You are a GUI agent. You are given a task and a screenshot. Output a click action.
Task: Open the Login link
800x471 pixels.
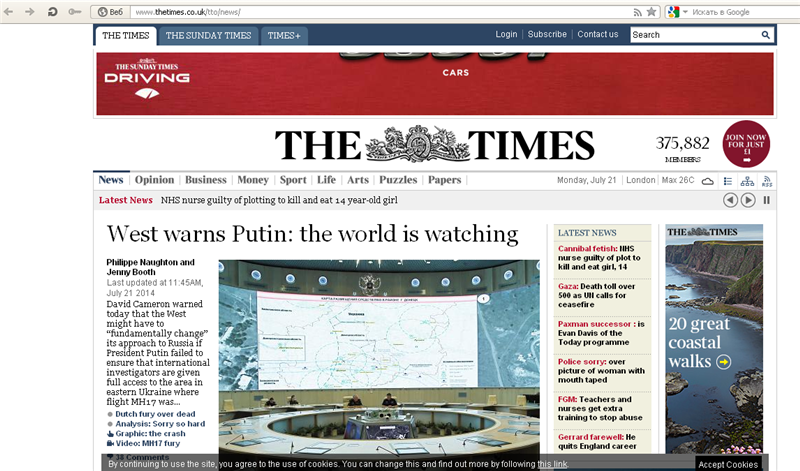[506, 34]
